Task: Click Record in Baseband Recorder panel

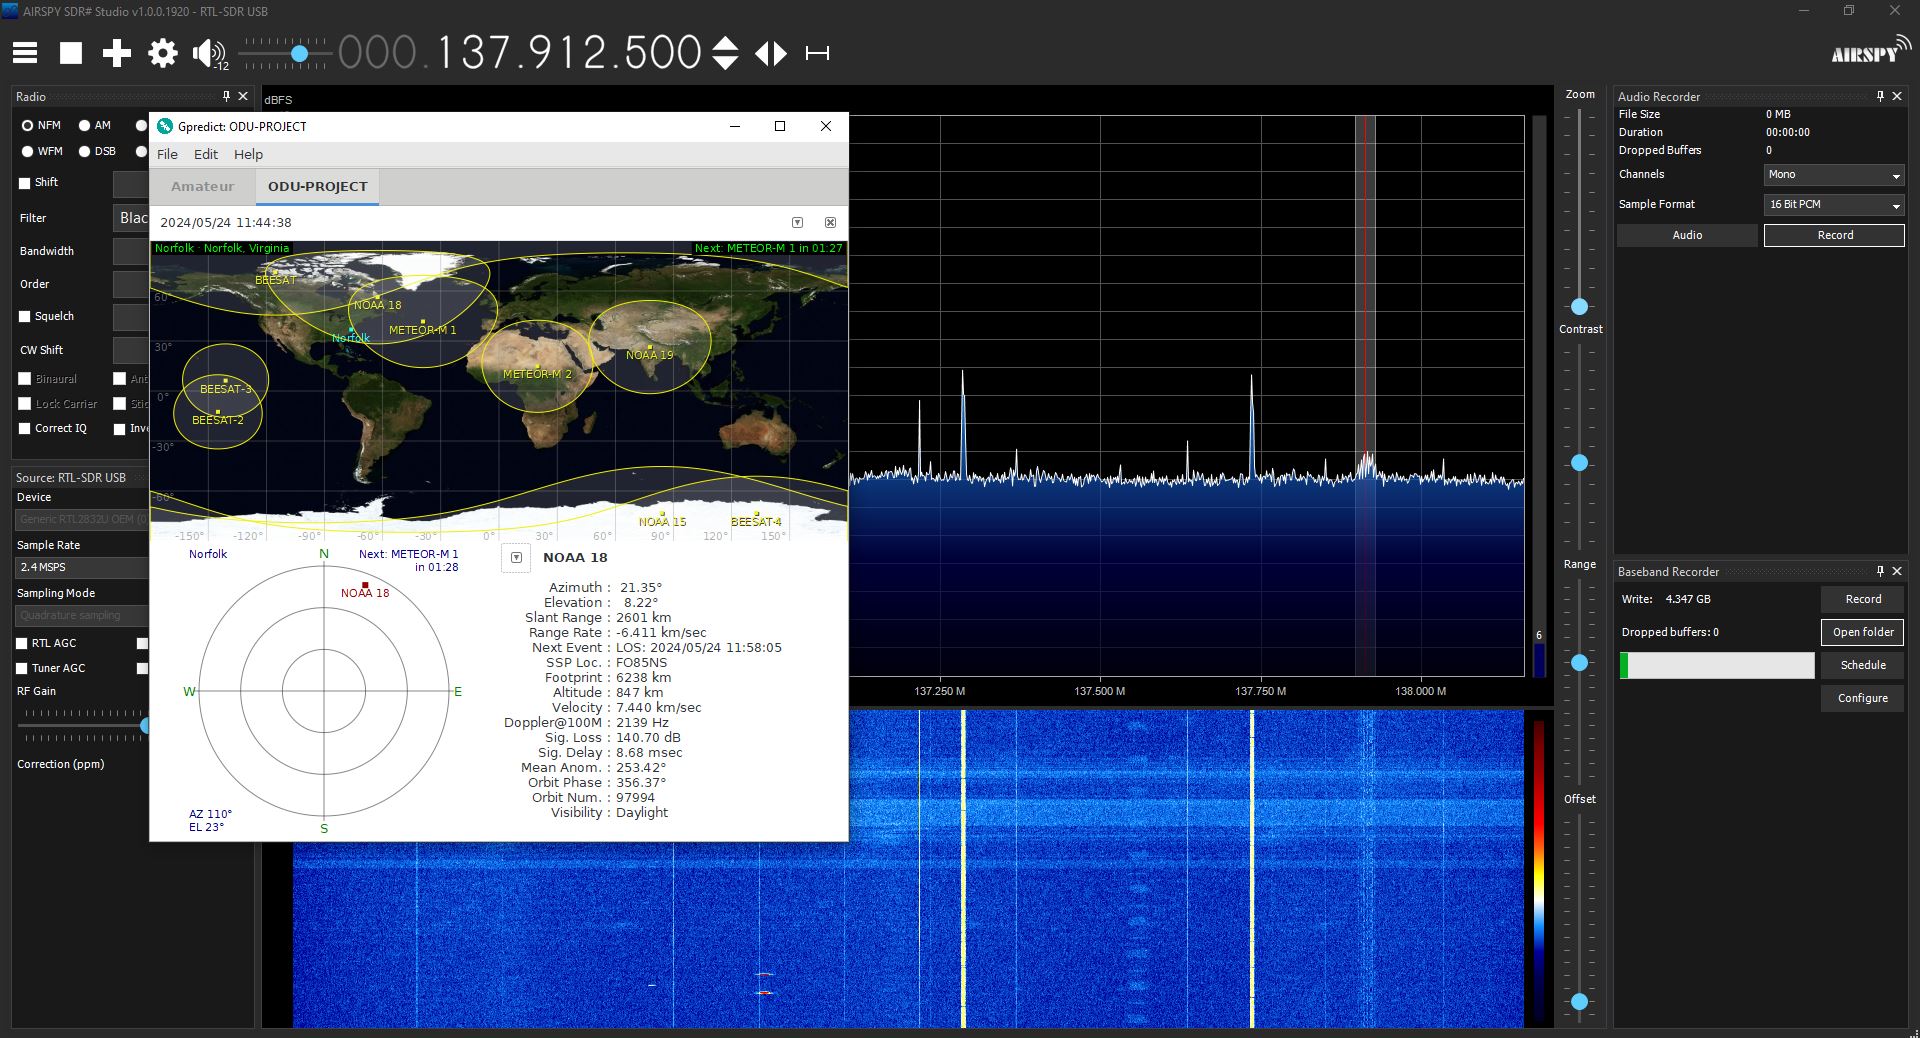Action: pyautogui.click(x=1862, y=599)
